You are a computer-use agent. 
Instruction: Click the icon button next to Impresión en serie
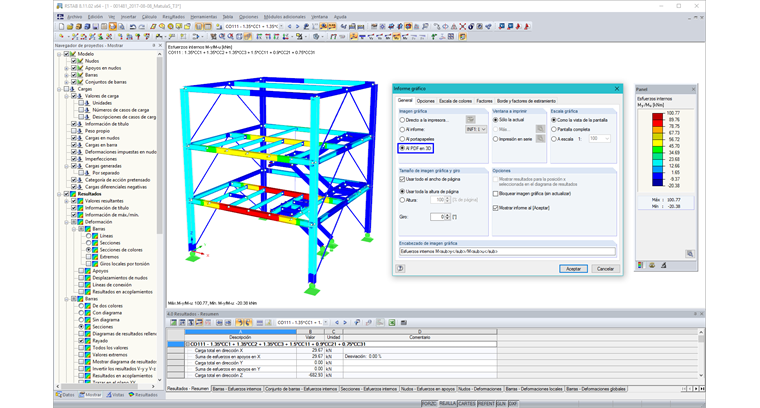pyautogui.click(x=540, y=139)
